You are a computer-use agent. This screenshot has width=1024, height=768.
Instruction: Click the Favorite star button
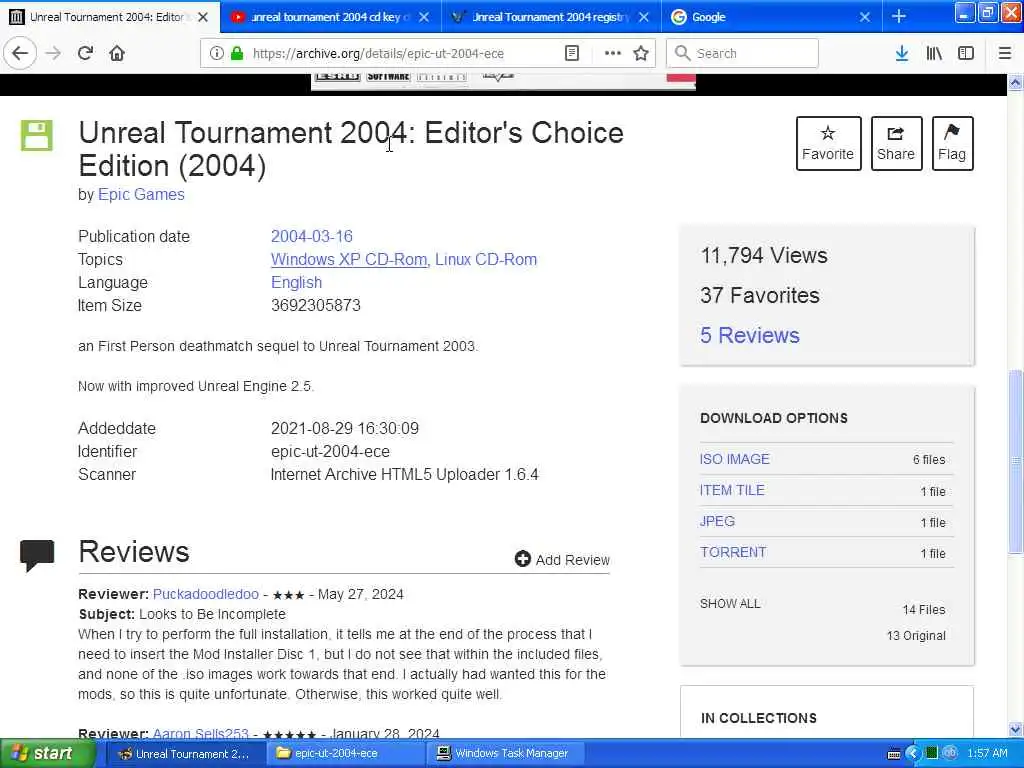(828, 143)
